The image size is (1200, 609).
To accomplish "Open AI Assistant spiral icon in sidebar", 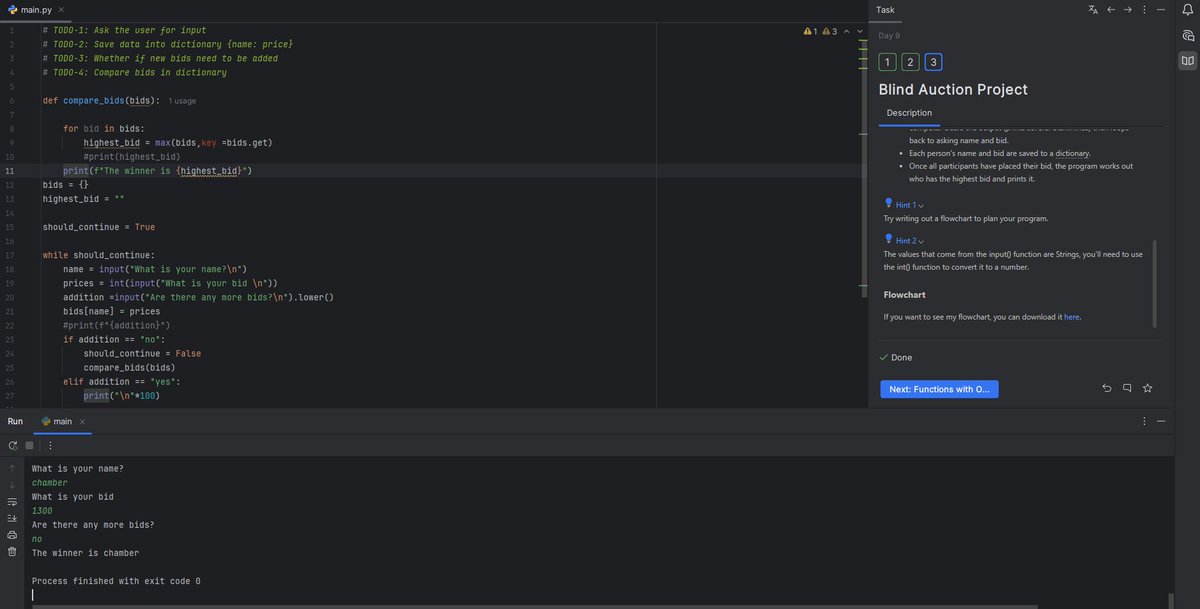I will click(1188, 35).
